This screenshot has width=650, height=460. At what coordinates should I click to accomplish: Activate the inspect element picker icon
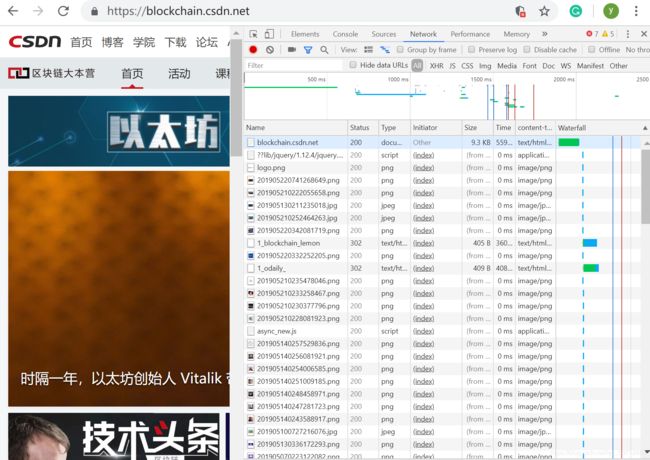click(x=253, y=34)
